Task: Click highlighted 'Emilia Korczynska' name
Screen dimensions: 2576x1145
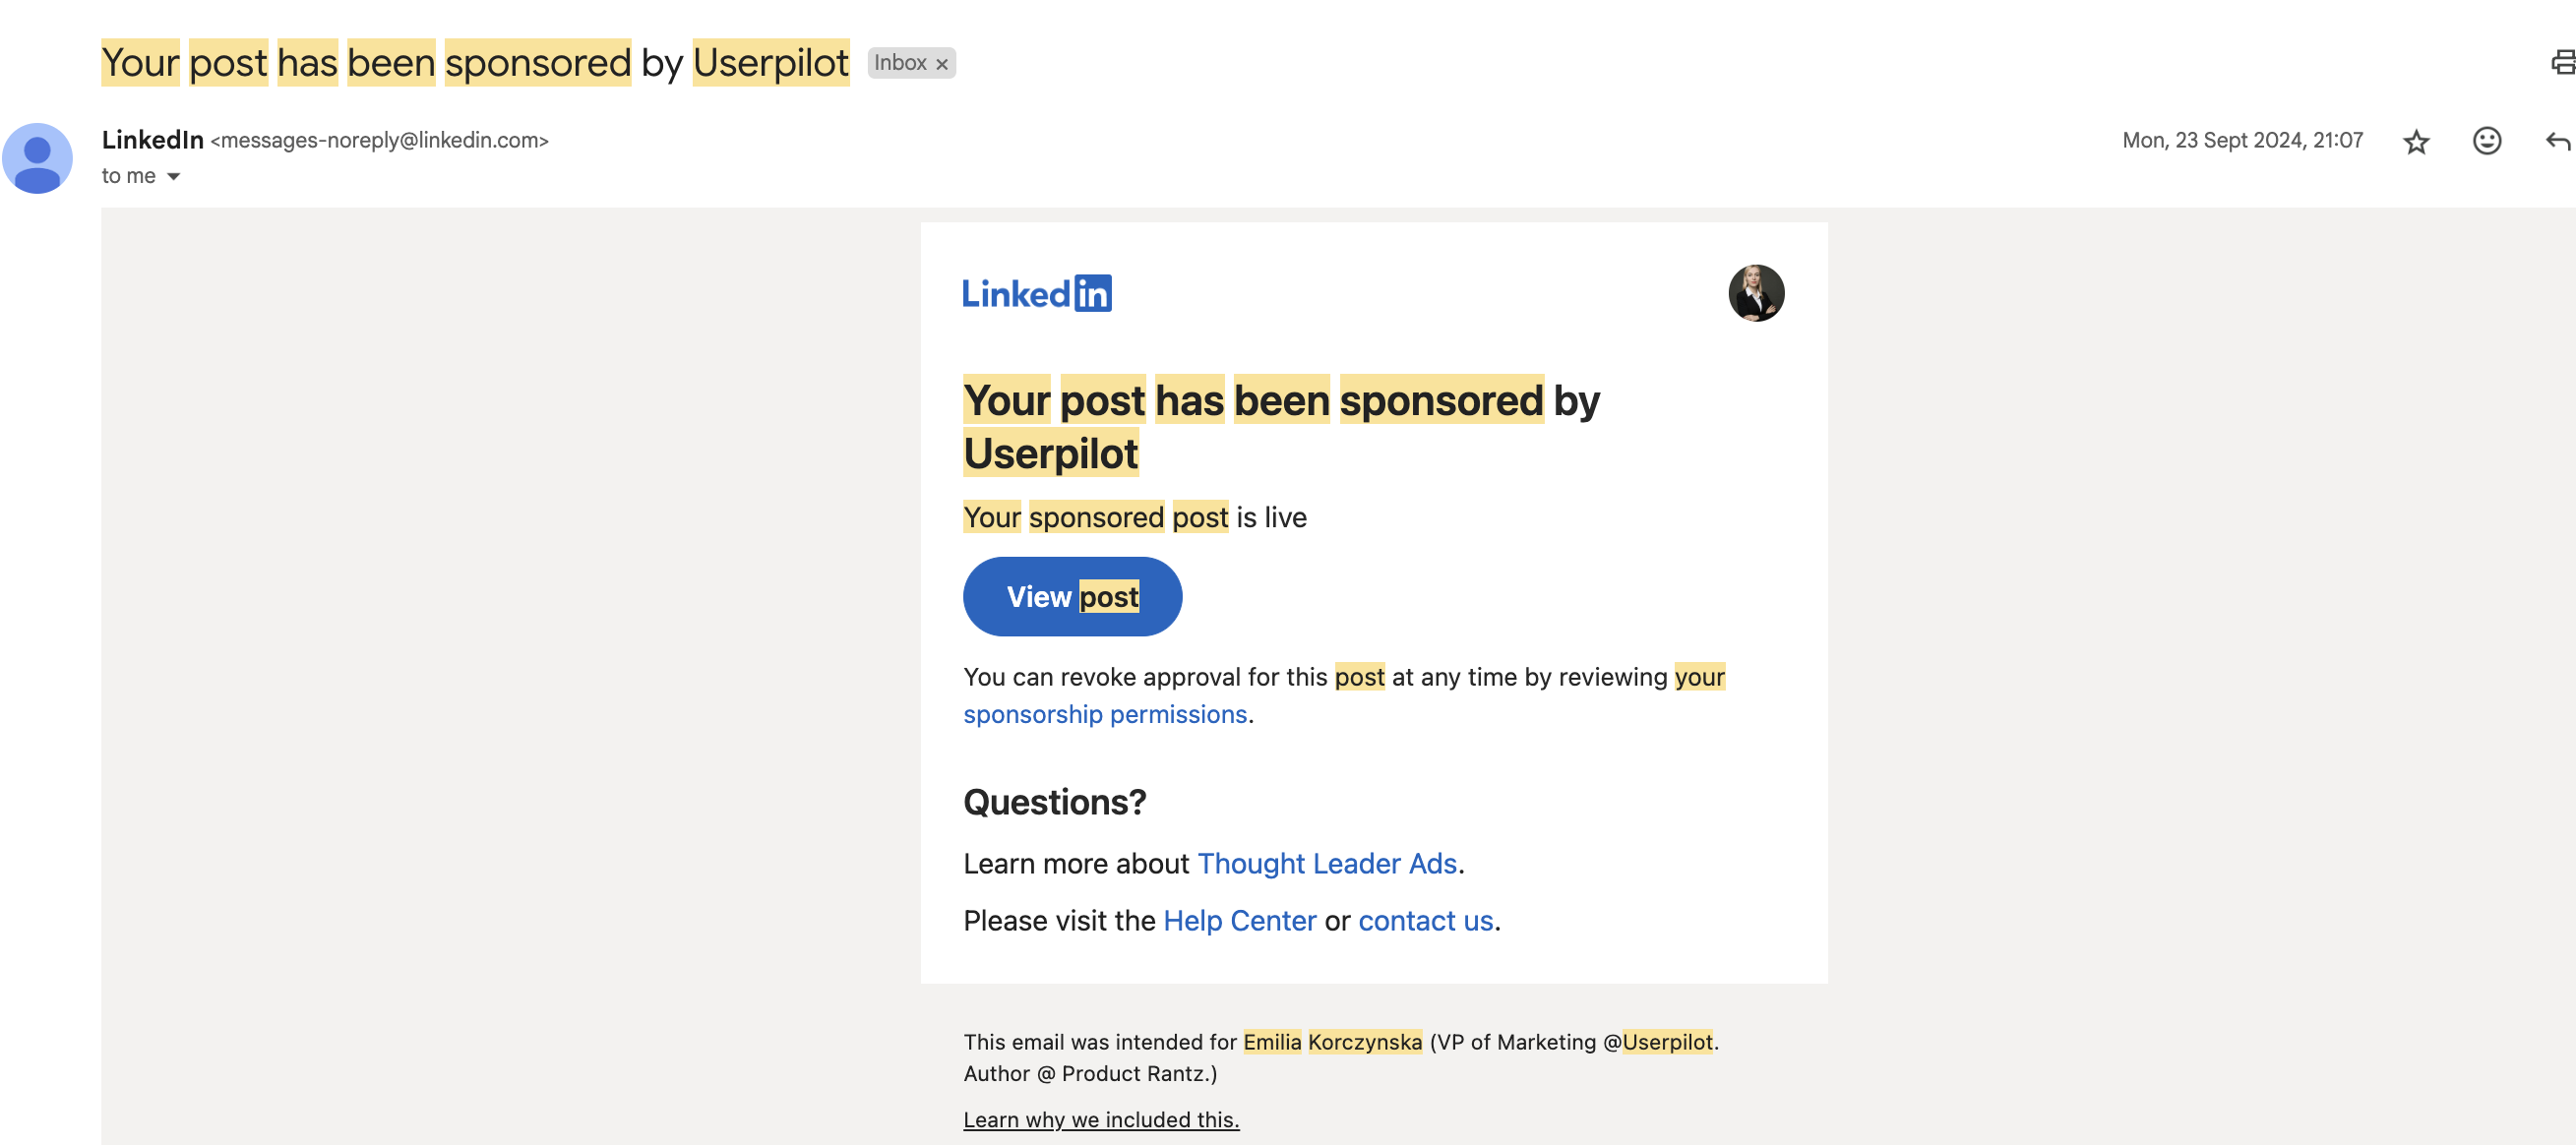Action: click(1332, 1041)
